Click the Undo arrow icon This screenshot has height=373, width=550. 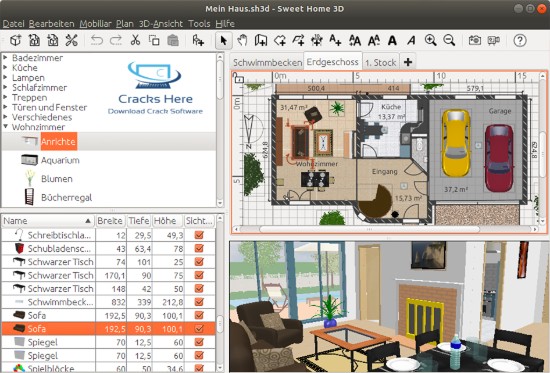coord(97,40)
